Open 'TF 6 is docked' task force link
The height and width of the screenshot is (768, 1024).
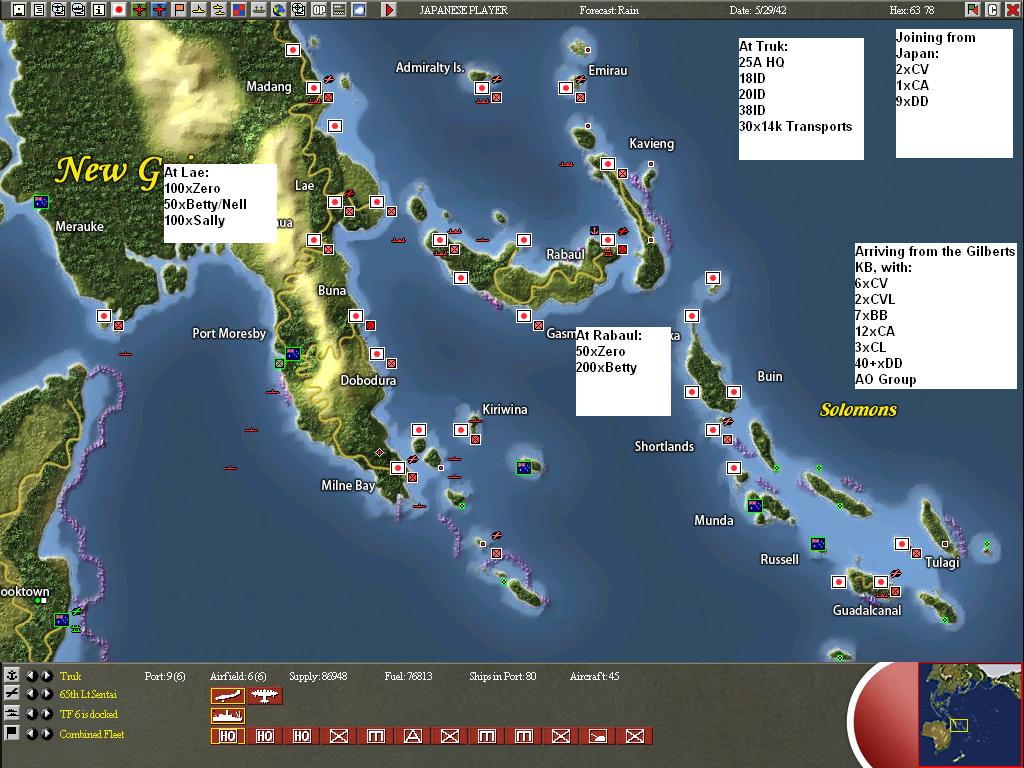pos(89,714)
